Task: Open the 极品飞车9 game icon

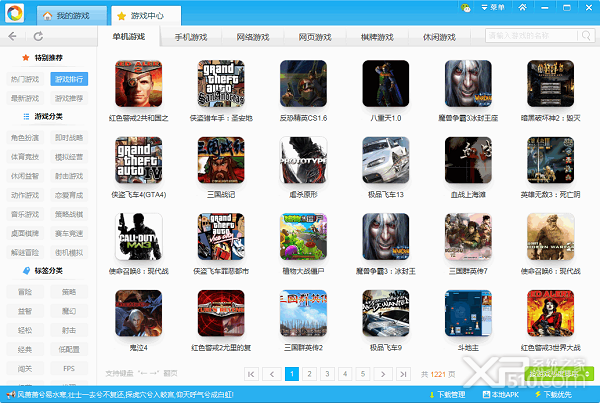Action: click(386, 313)
